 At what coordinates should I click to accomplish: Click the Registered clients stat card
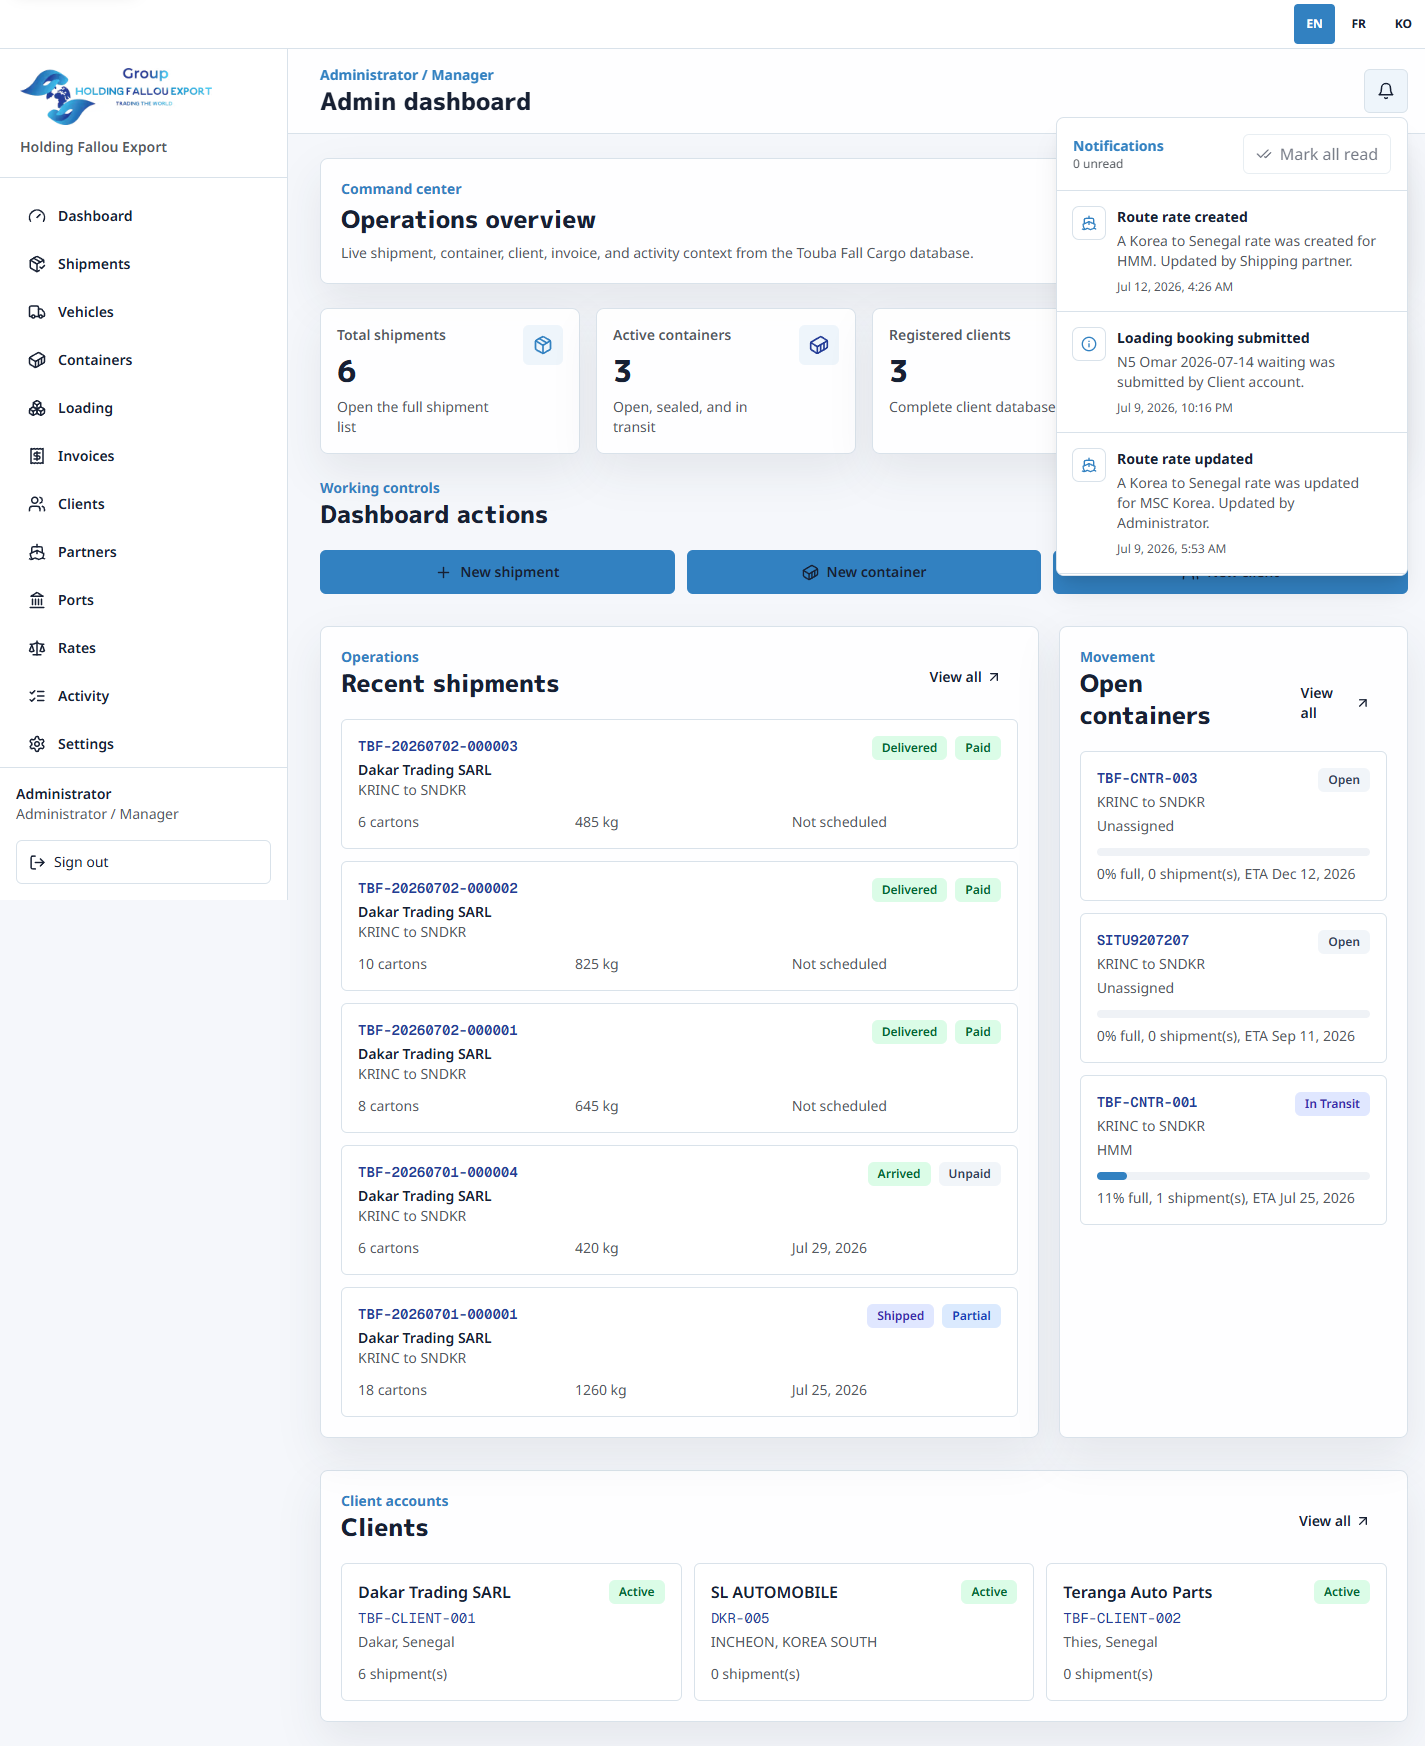click(965, 381)
